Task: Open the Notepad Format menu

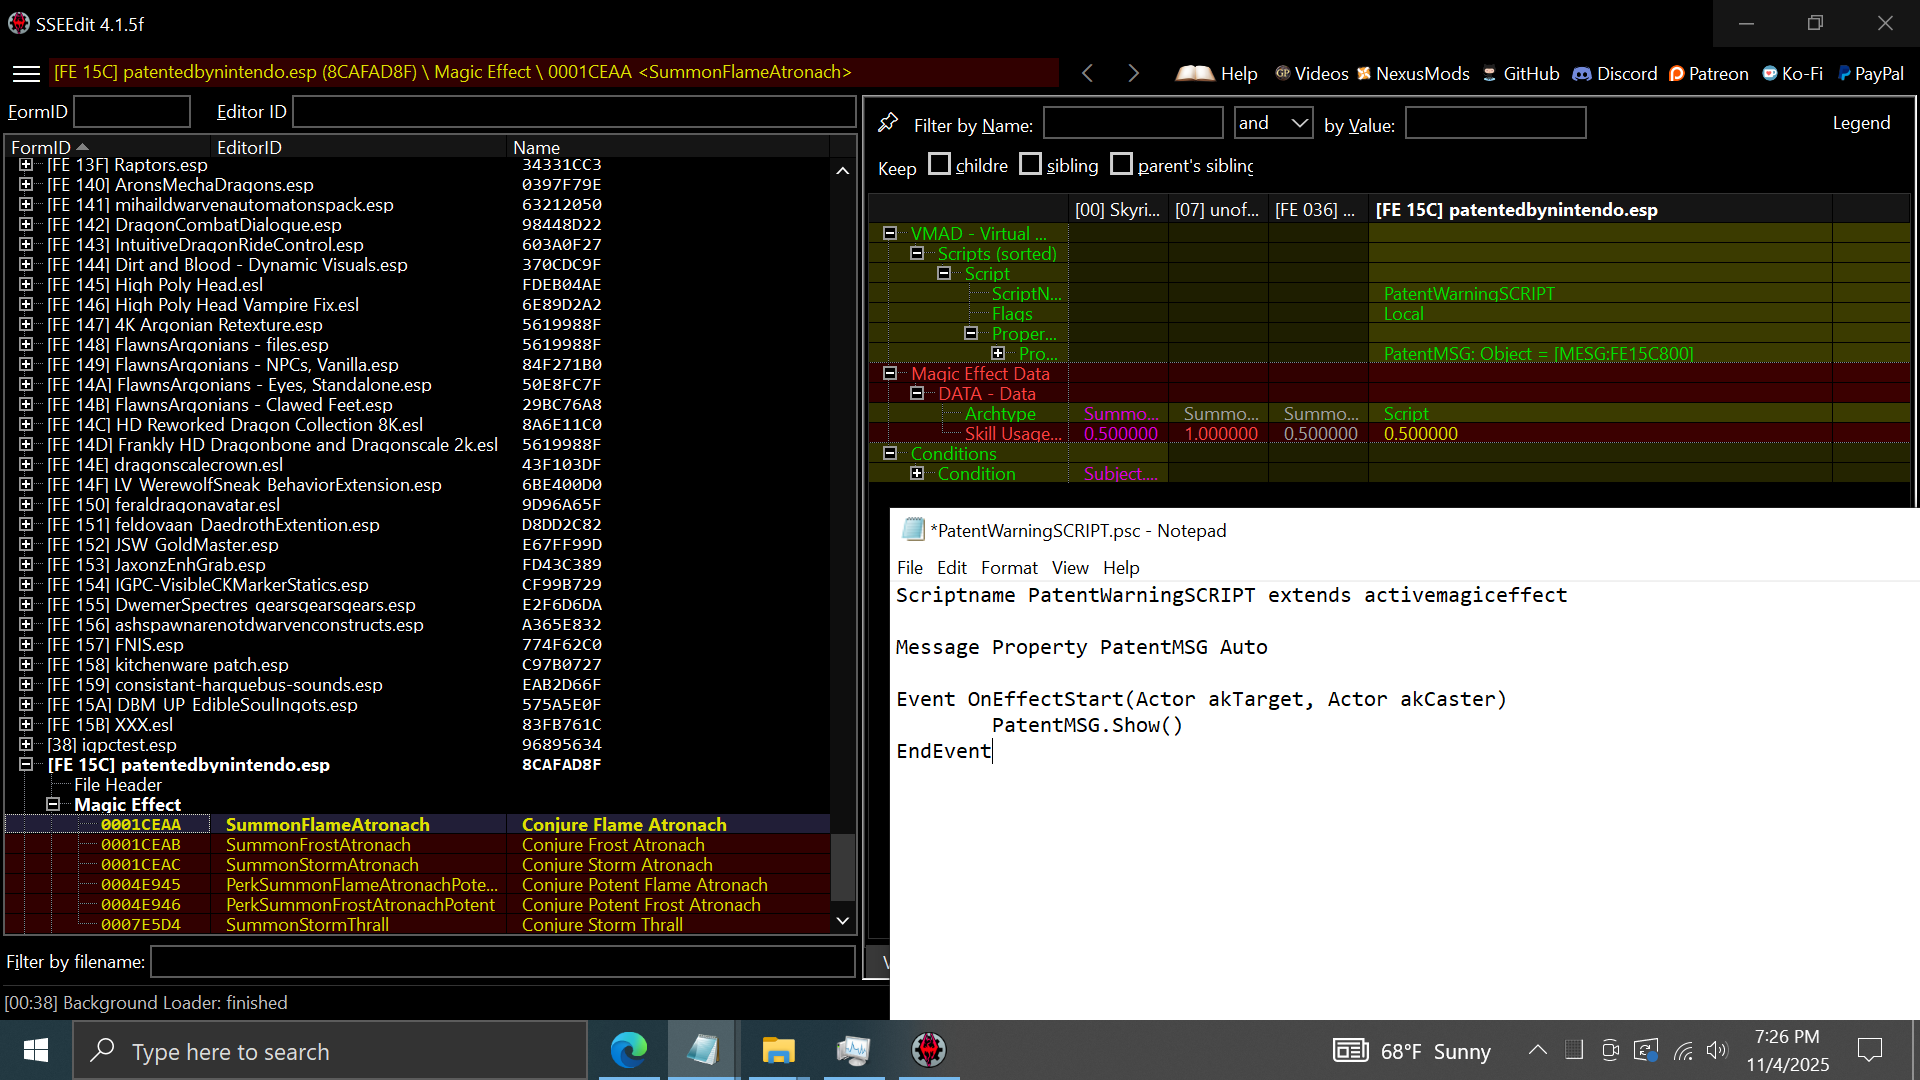Action: pos(1008,568)
